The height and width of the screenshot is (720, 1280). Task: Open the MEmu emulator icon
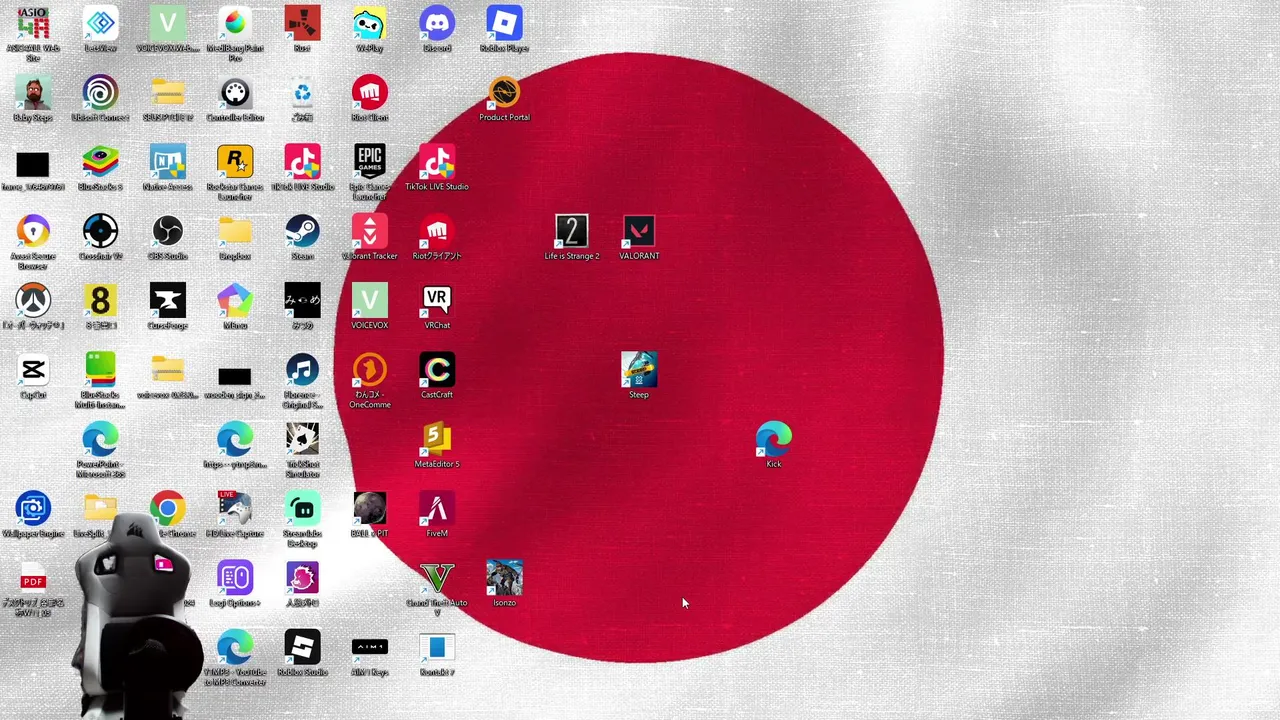click(235, 300)
